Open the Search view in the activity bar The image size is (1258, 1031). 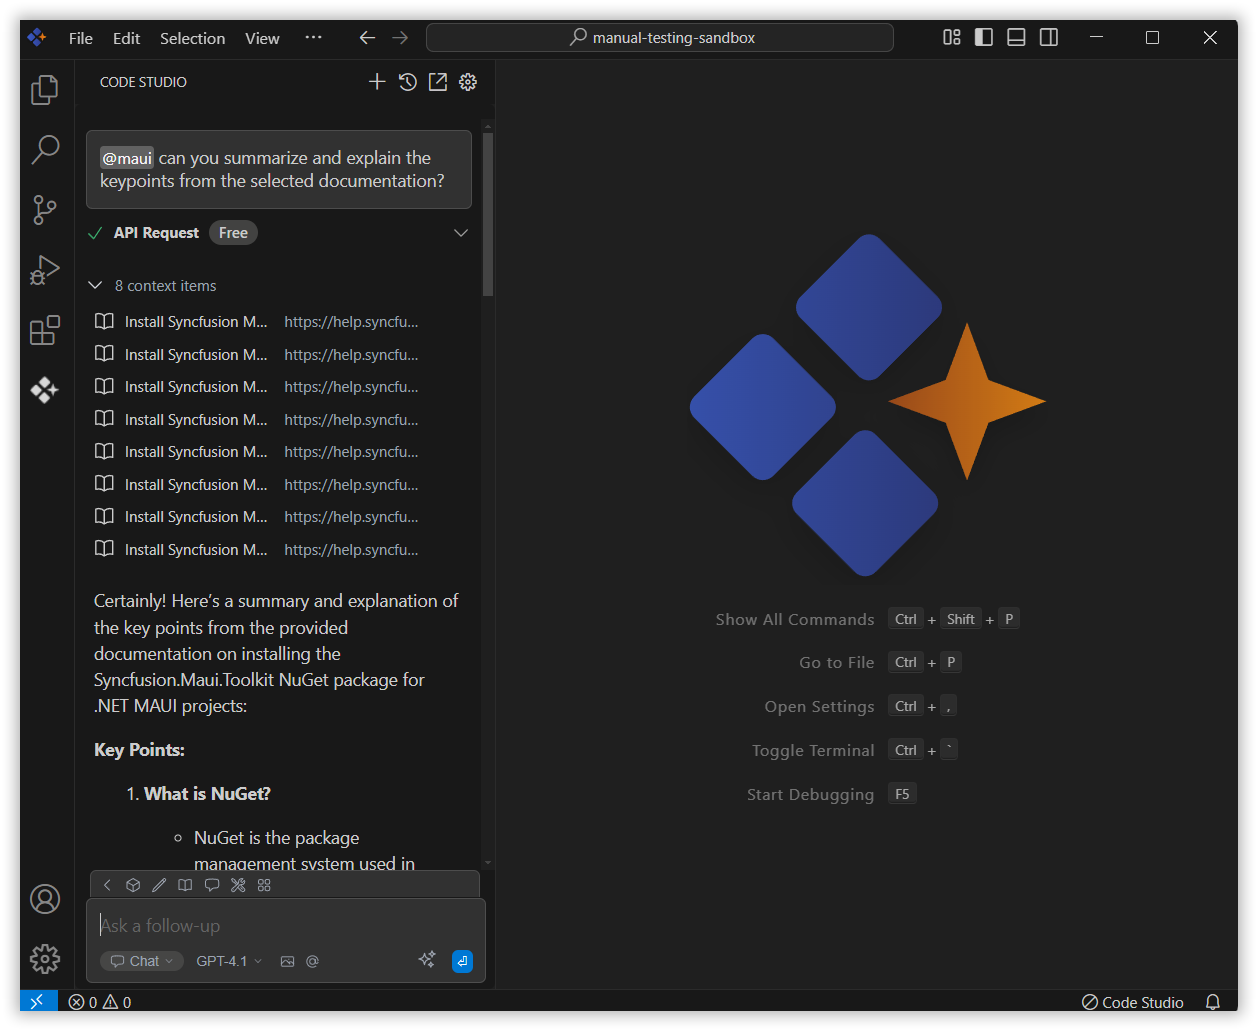point(45,150)
